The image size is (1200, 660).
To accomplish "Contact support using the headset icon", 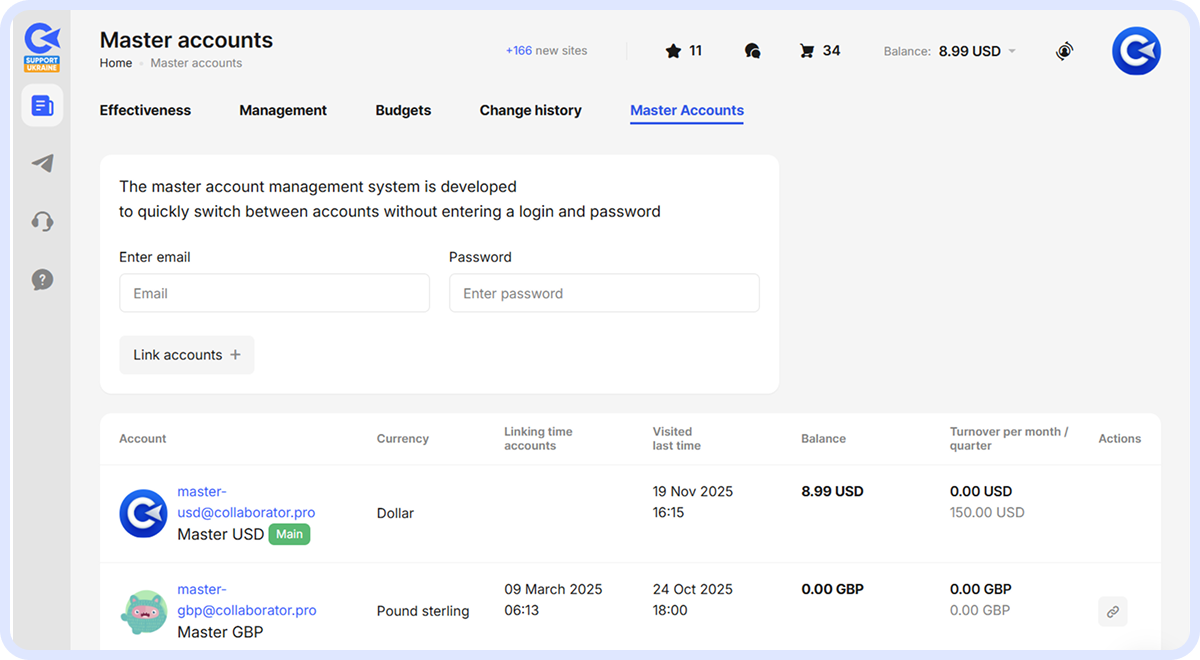I will (41, 221).
